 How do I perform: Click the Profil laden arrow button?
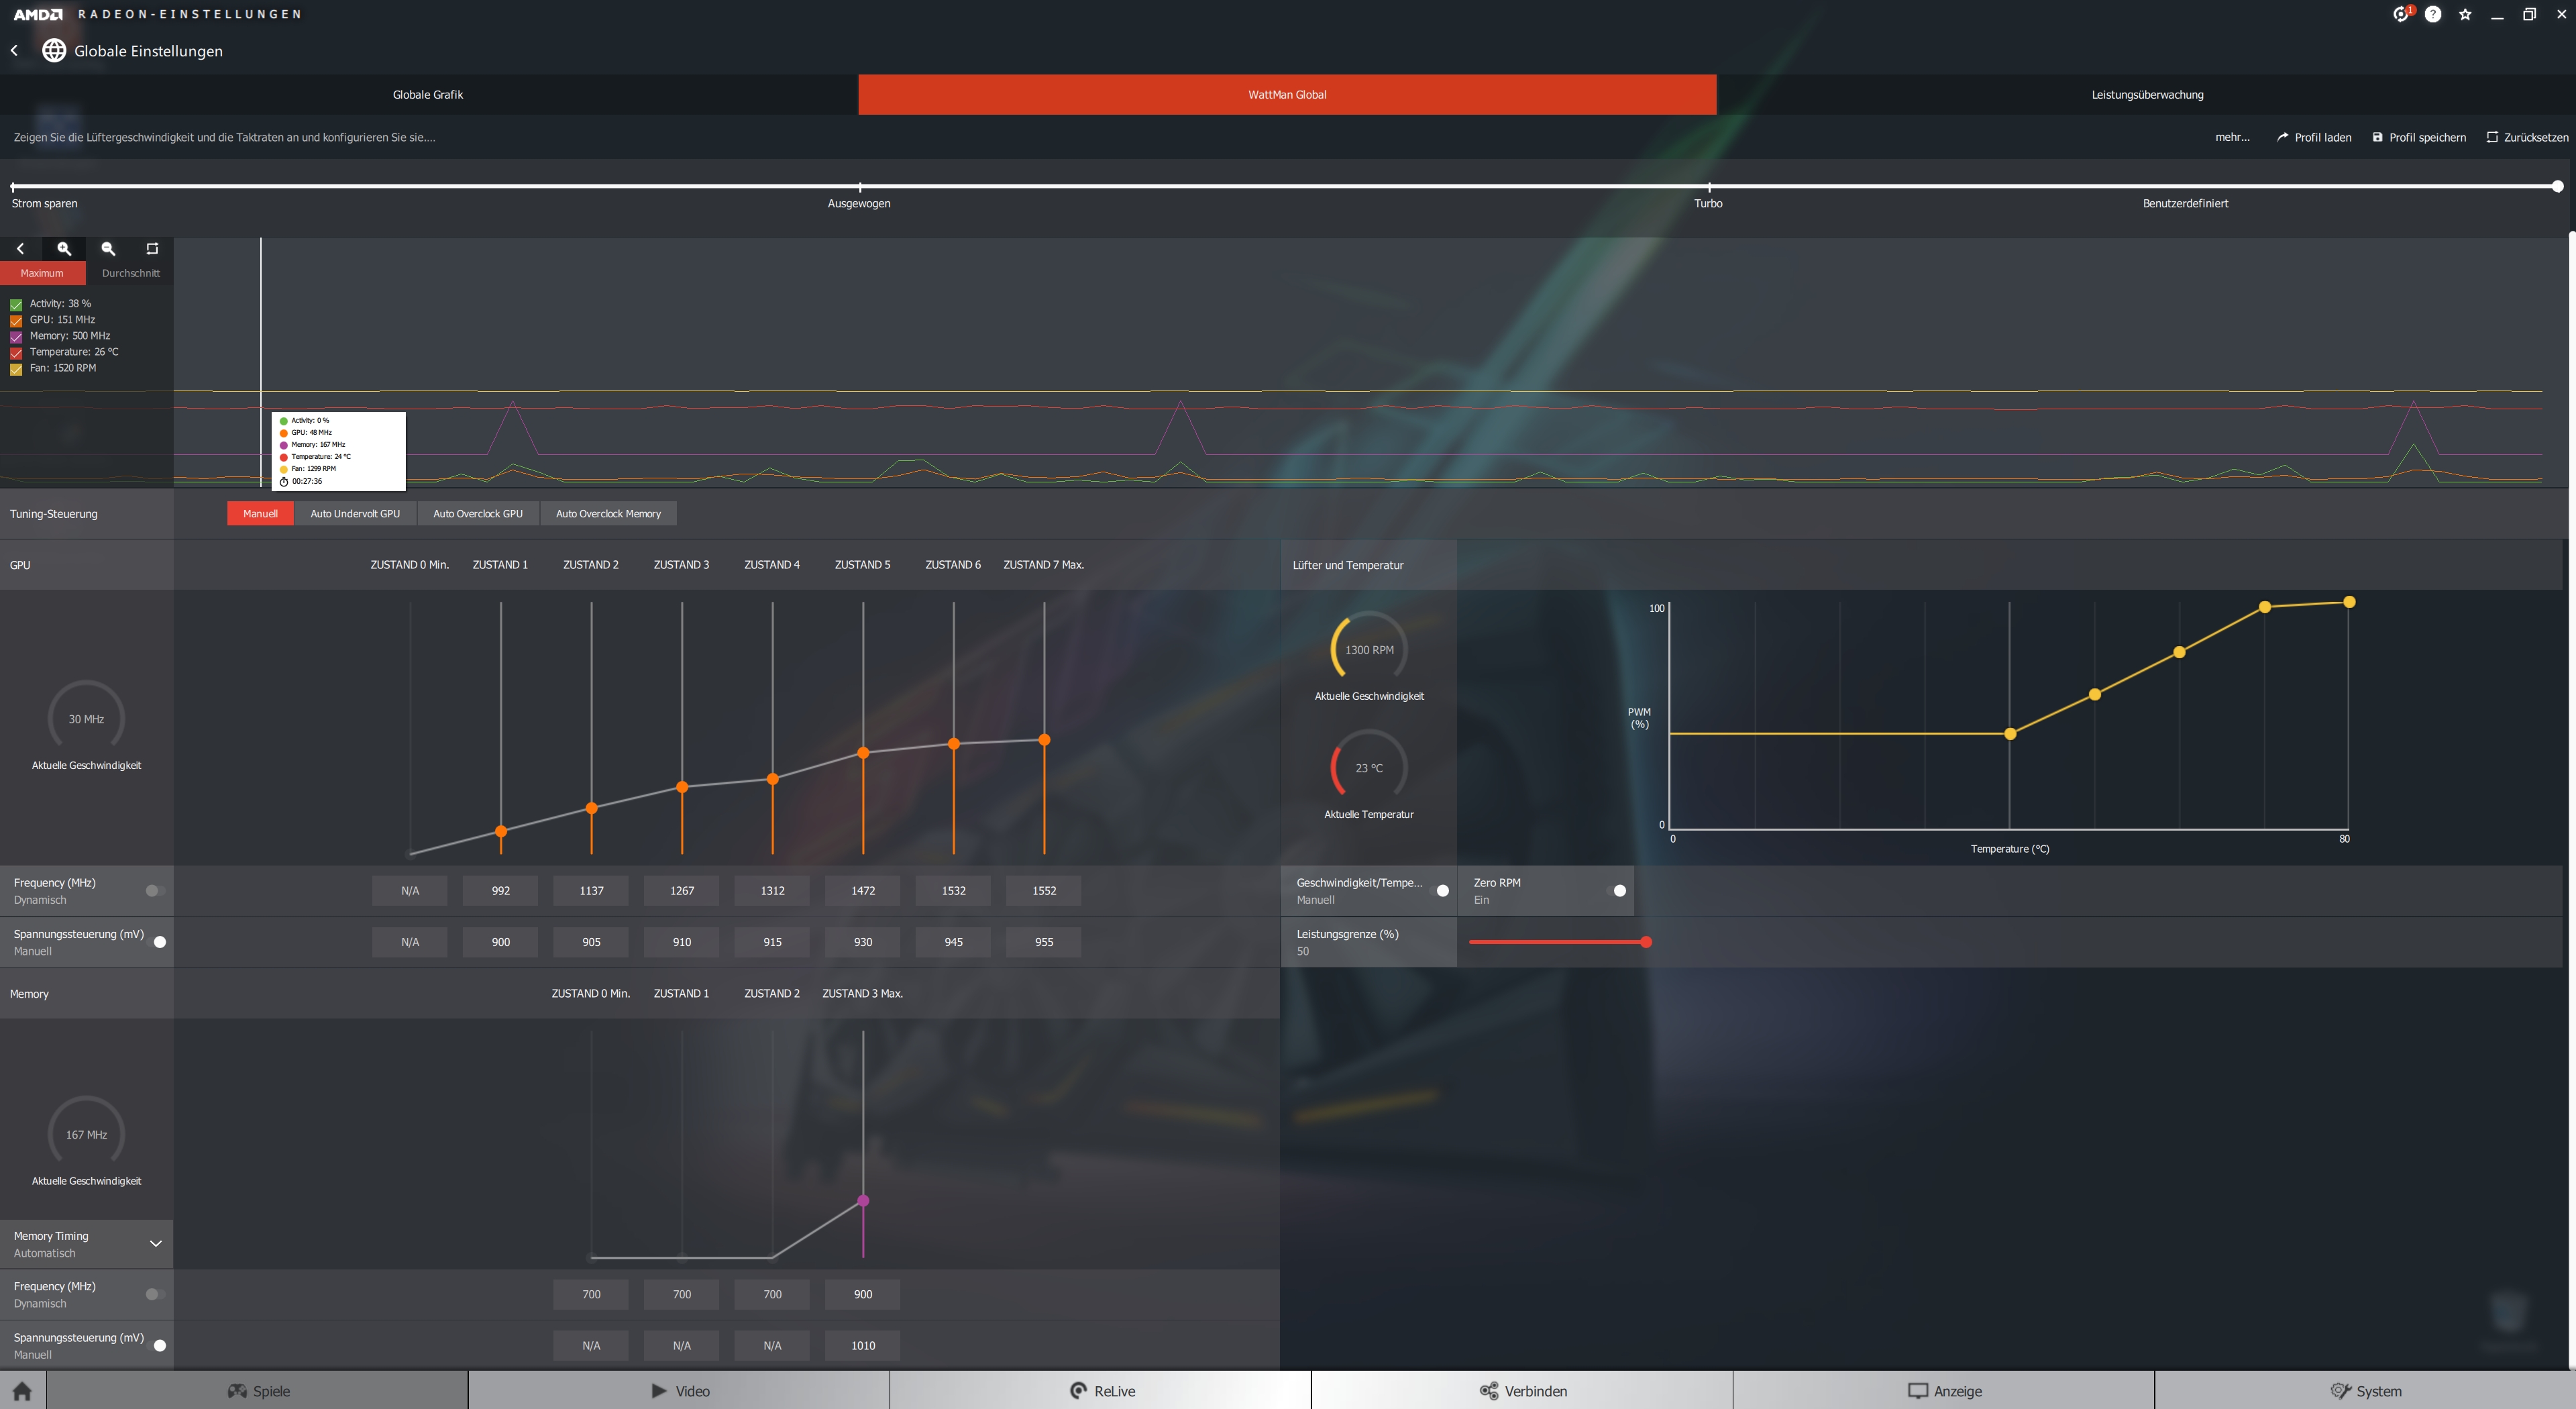coord(2314,137)
